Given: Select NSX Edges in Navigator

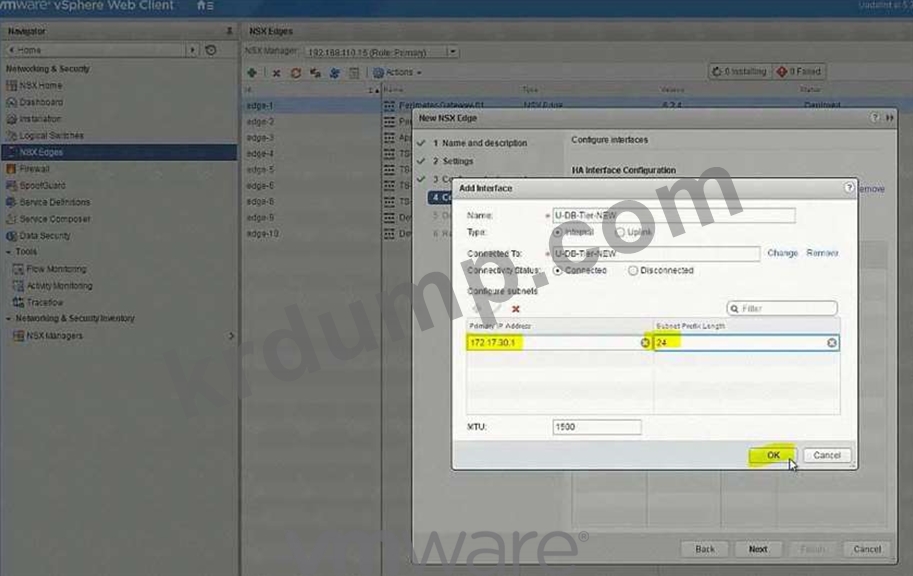Looking at the screenshot, I should click(x=119, y=152).
